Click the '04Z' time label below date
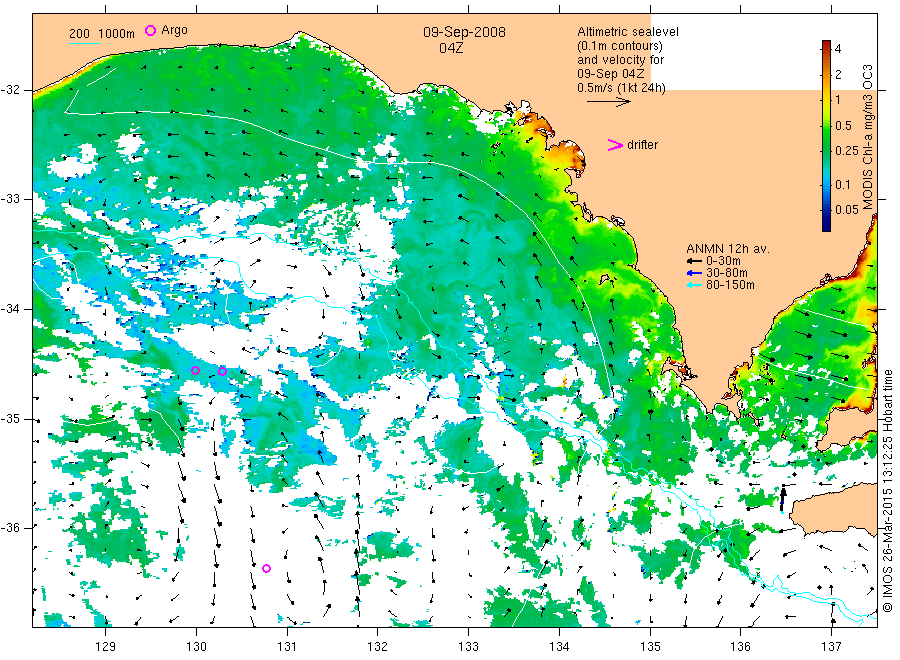 coord(451,48)
